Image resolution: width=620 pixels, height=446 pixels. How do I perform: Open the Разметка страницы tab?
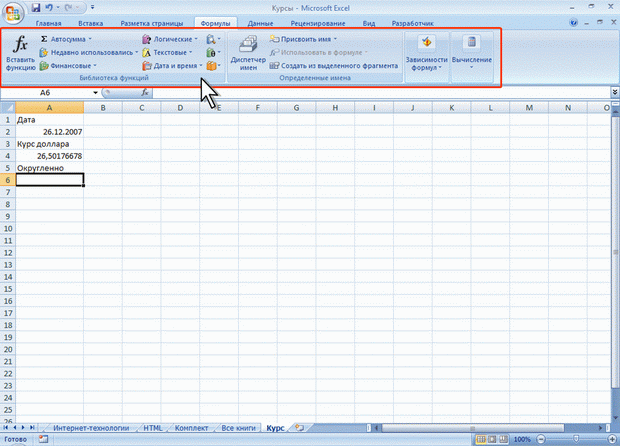pos(151,23)
